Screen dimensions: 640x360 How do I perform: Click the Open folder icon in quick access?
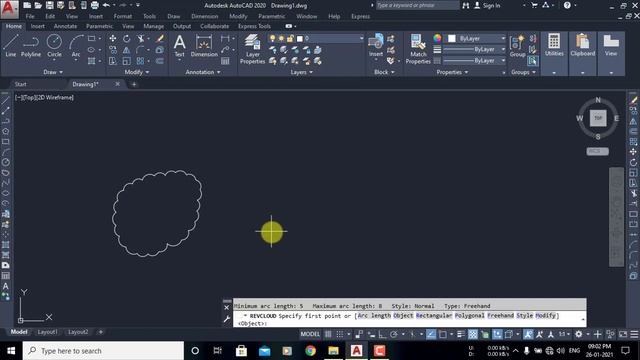click(x=38, y=5)
